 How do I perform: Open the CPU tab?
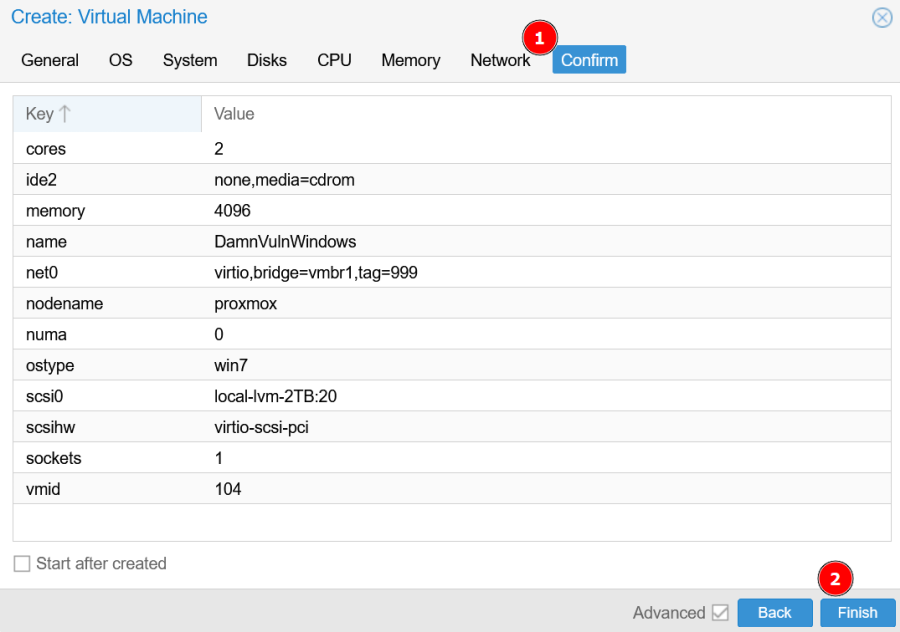tap(334, 60)
